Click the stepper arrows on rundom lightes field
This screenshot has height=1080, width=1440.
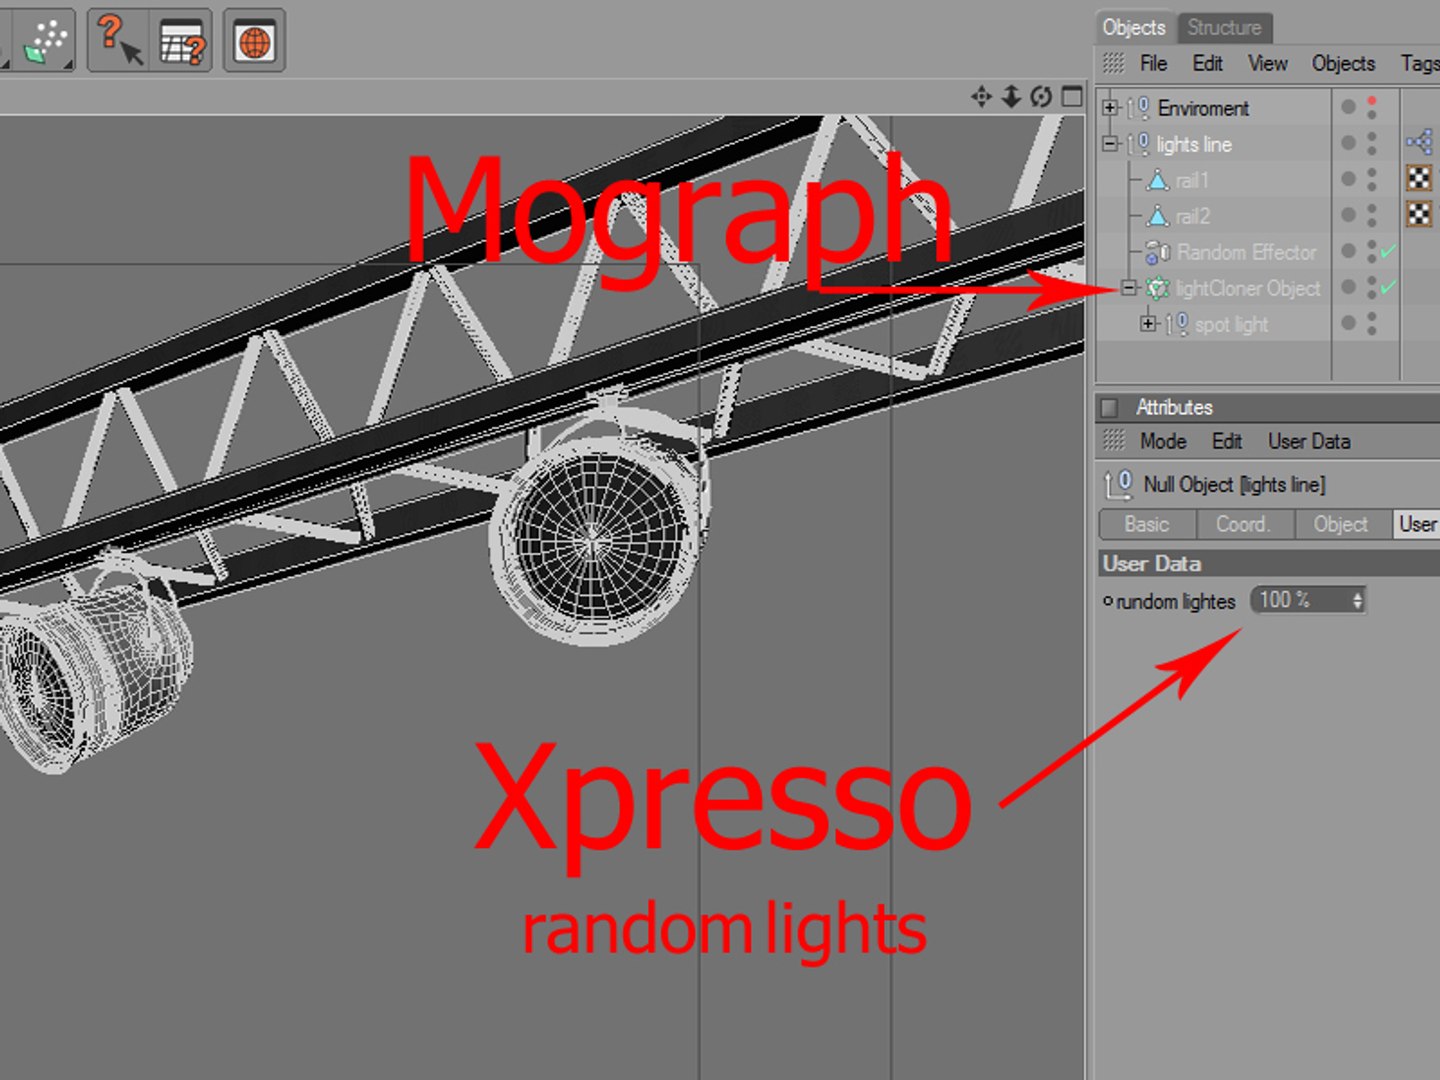tap(1357, 600)
